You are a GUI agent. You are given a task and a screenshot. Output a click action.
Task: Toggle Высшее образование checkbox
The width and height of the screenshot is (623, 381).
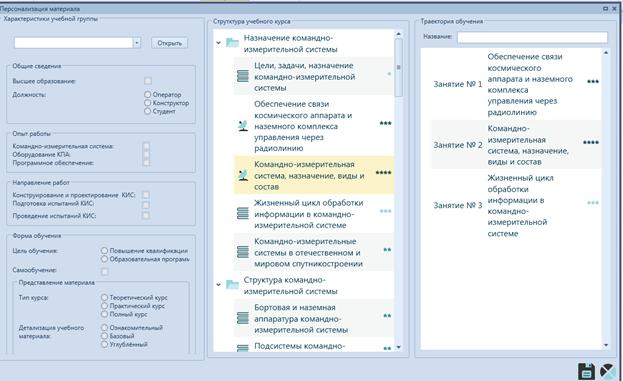(x=148, y=81)
